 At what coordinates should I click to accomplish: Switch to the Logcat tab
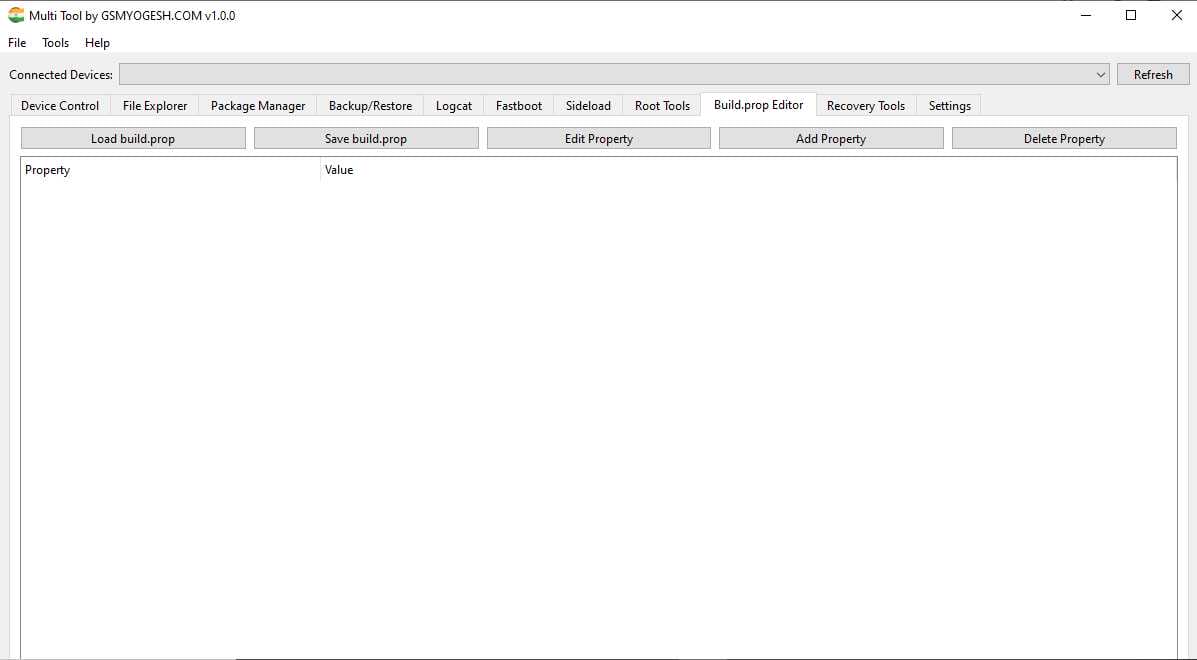coord(454,106)
